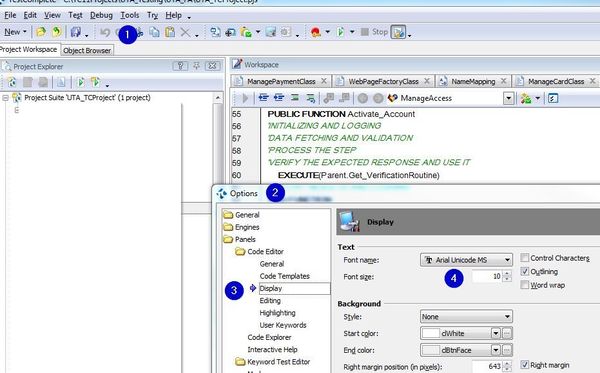Open the Tools menu

pos(130,15)
